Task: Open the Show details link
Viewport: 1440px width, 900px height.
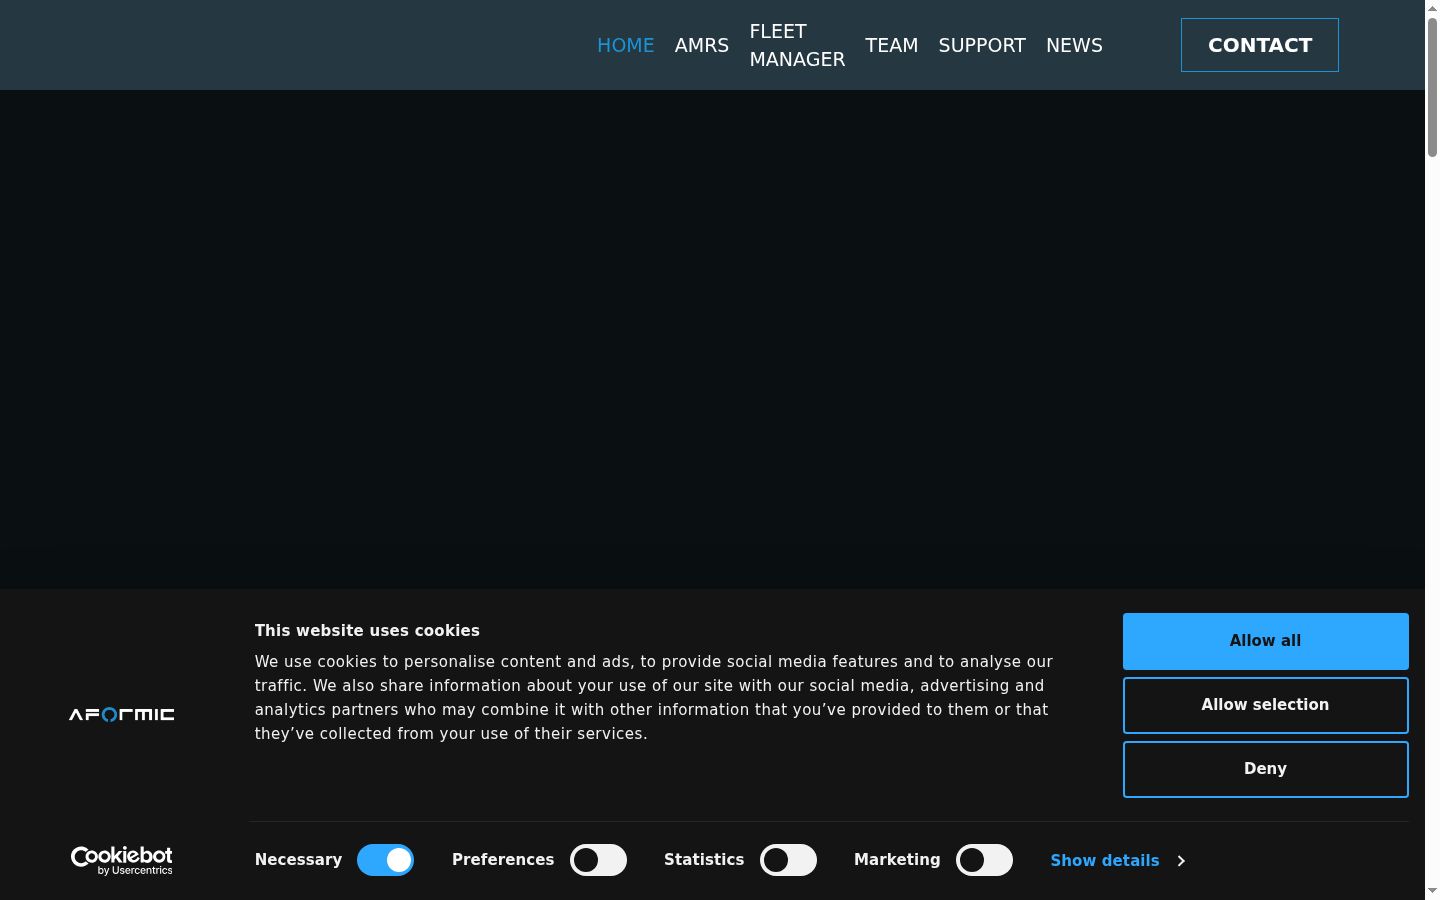Action: (x=1105, y=860)
